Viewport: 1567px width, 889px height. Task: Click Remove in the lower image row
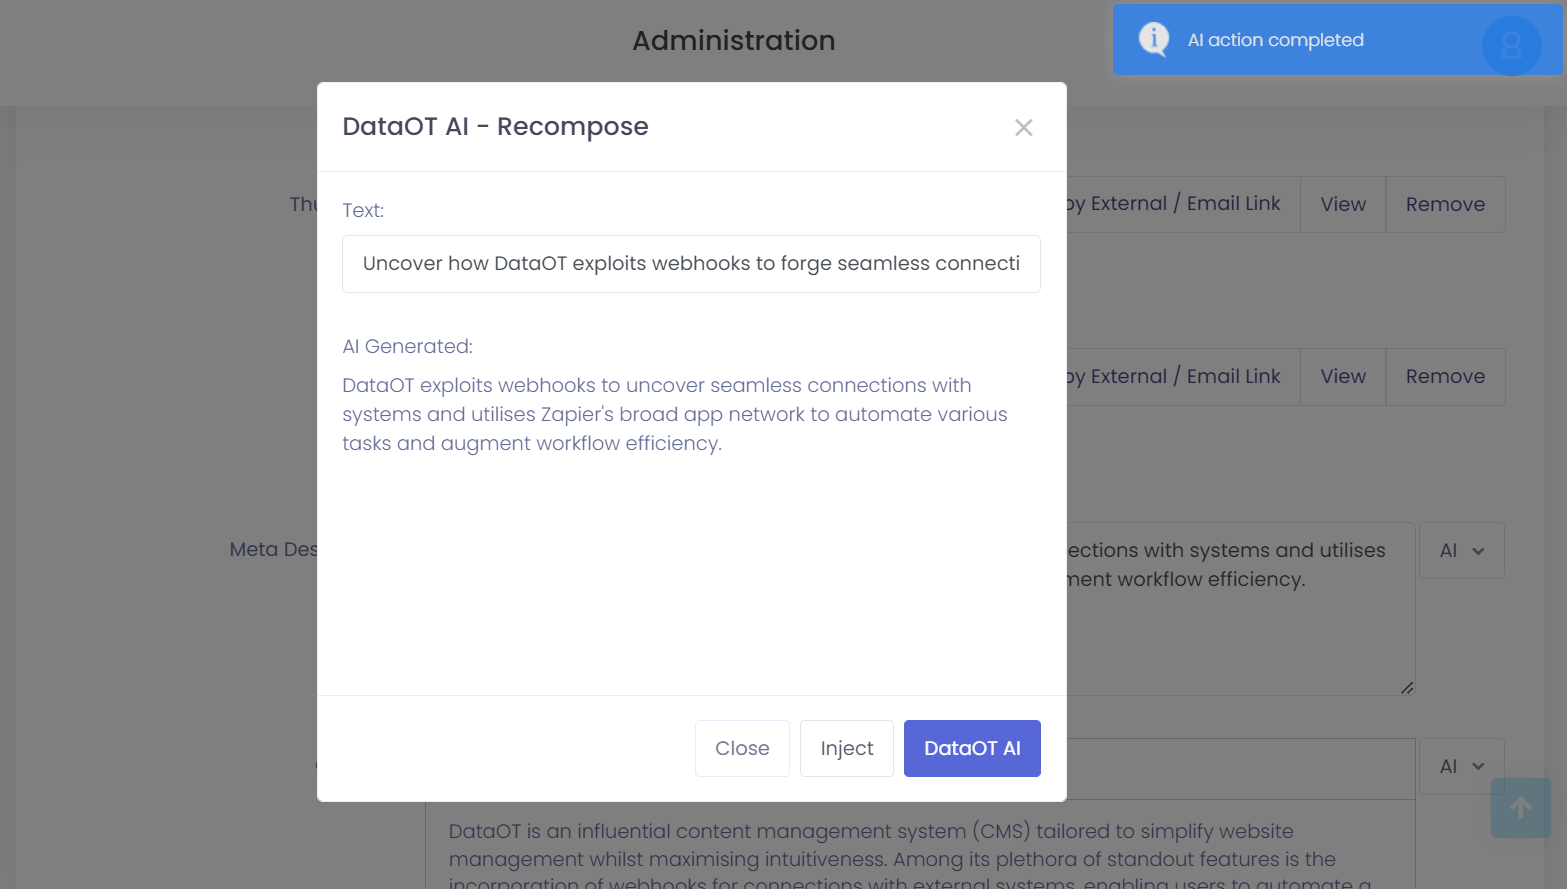(x=1444, y=377)
